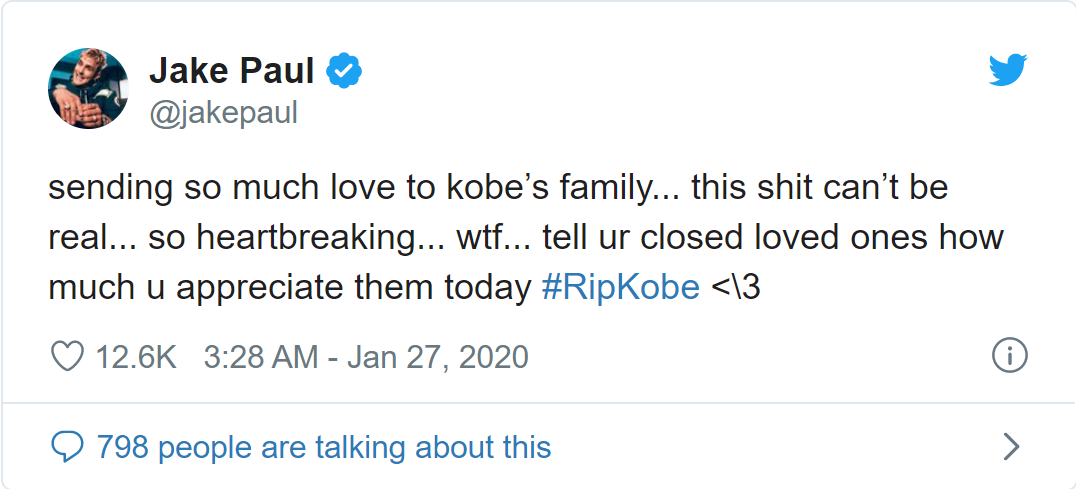Click the blank footer space before the chevron
This screenshot has width=1076, height=489.
click(x=775, y=447)
